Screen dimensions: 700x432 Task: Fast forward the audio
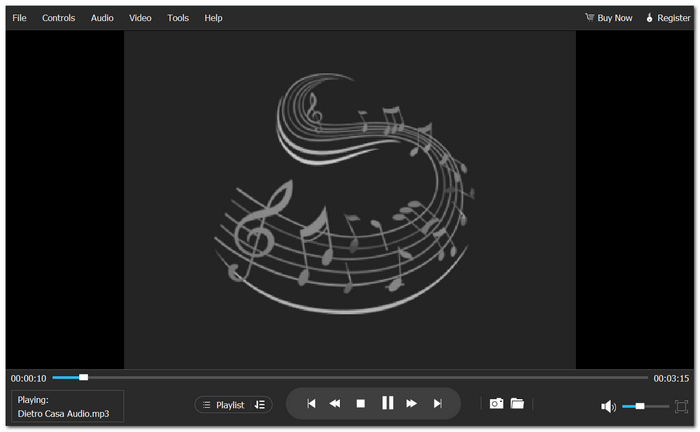pyautogui.click(x=412, y=403)
